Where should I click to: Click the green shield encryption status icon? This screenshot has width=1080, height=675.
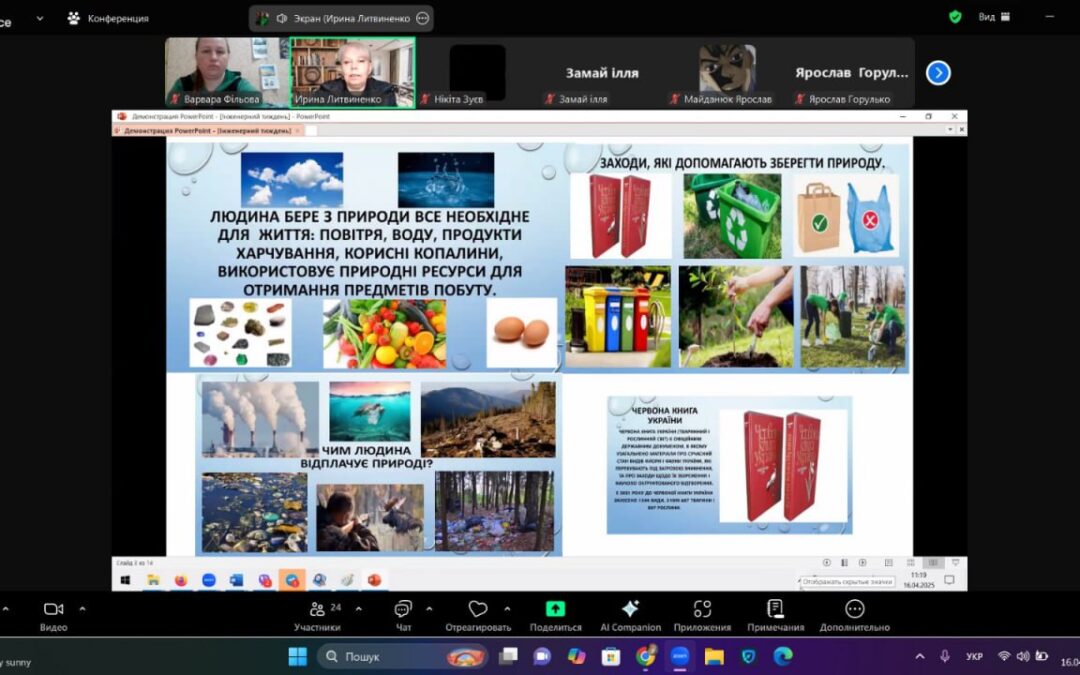[x=955, y=17]
